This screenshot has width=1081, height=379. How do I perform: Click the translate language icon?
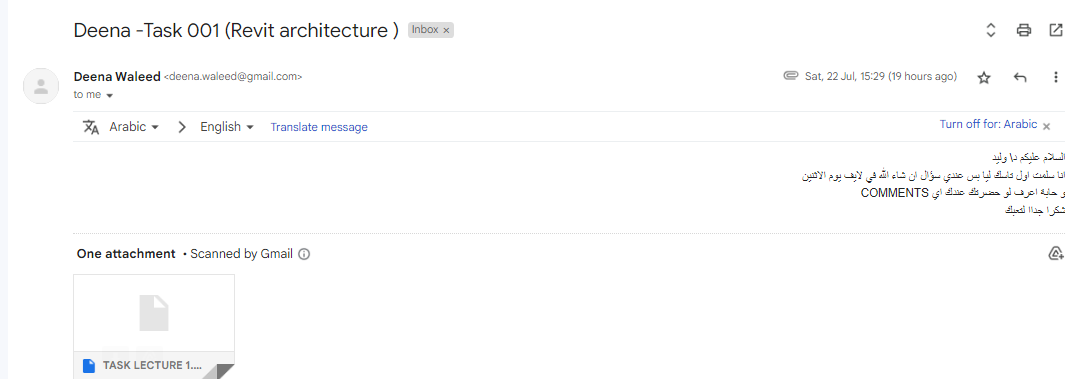[x=91, y=127]
